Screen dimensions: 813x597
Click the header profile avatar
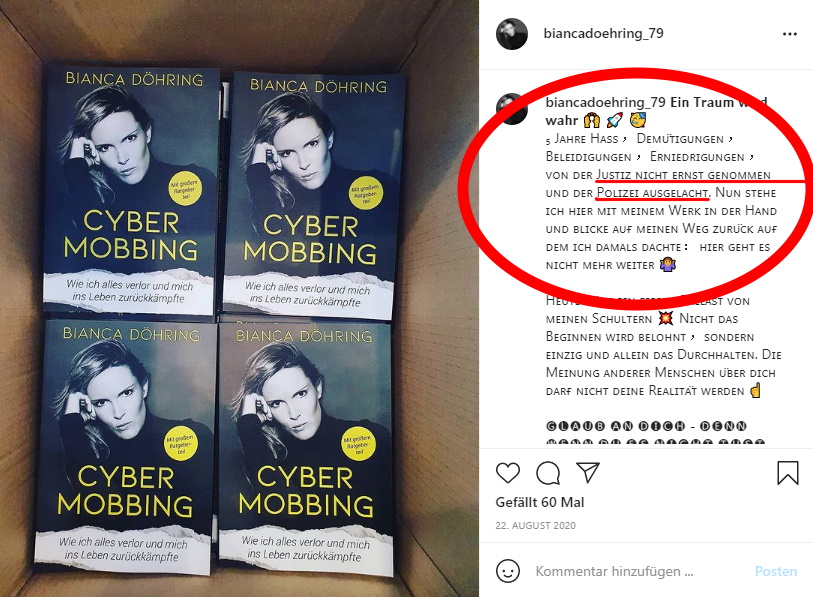[x=512, y=34]
